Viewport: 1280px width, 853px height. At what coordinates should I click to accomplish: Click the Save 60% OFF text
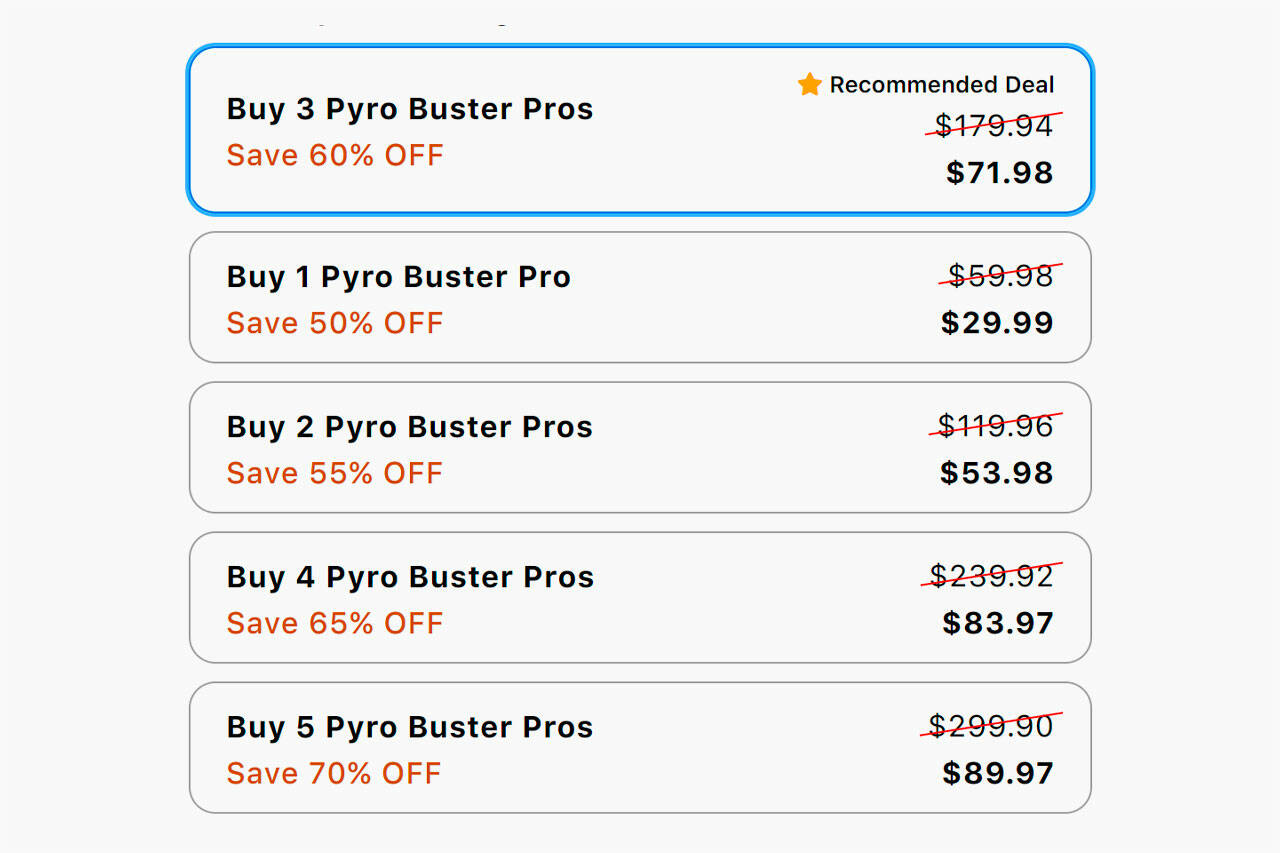coord(334,155)
